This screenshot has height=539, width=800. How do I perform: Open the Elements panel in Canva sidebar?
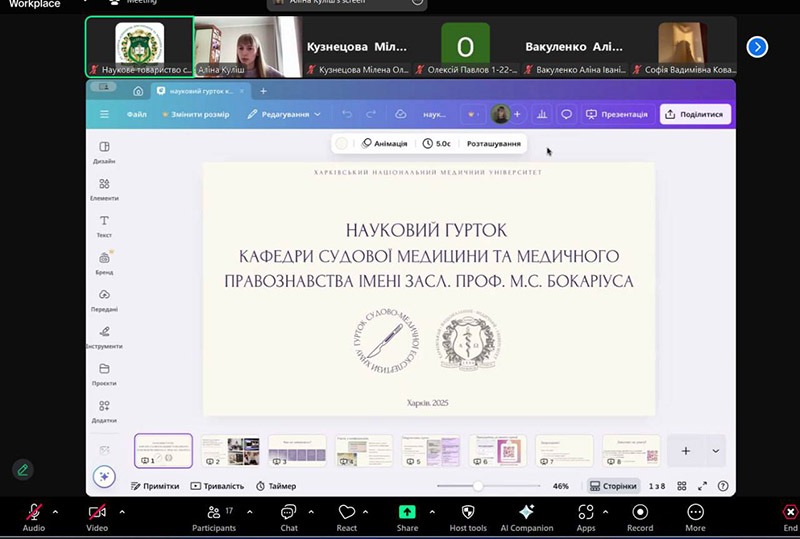coord(104,188)
